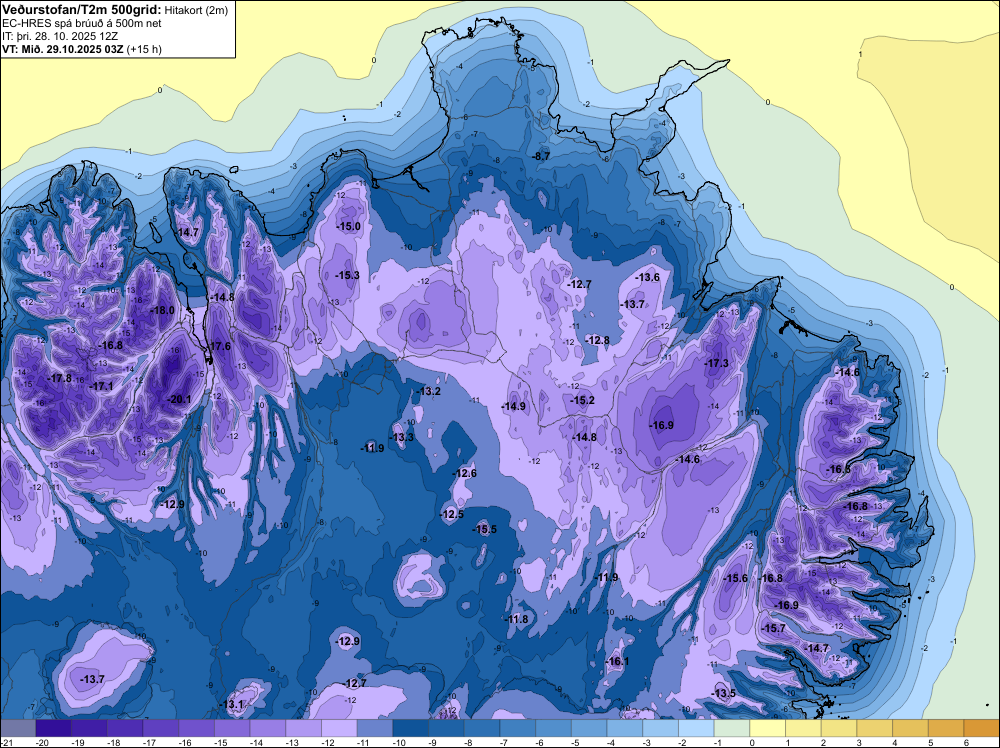Click the -13.6 temperature label

(647, 277)
